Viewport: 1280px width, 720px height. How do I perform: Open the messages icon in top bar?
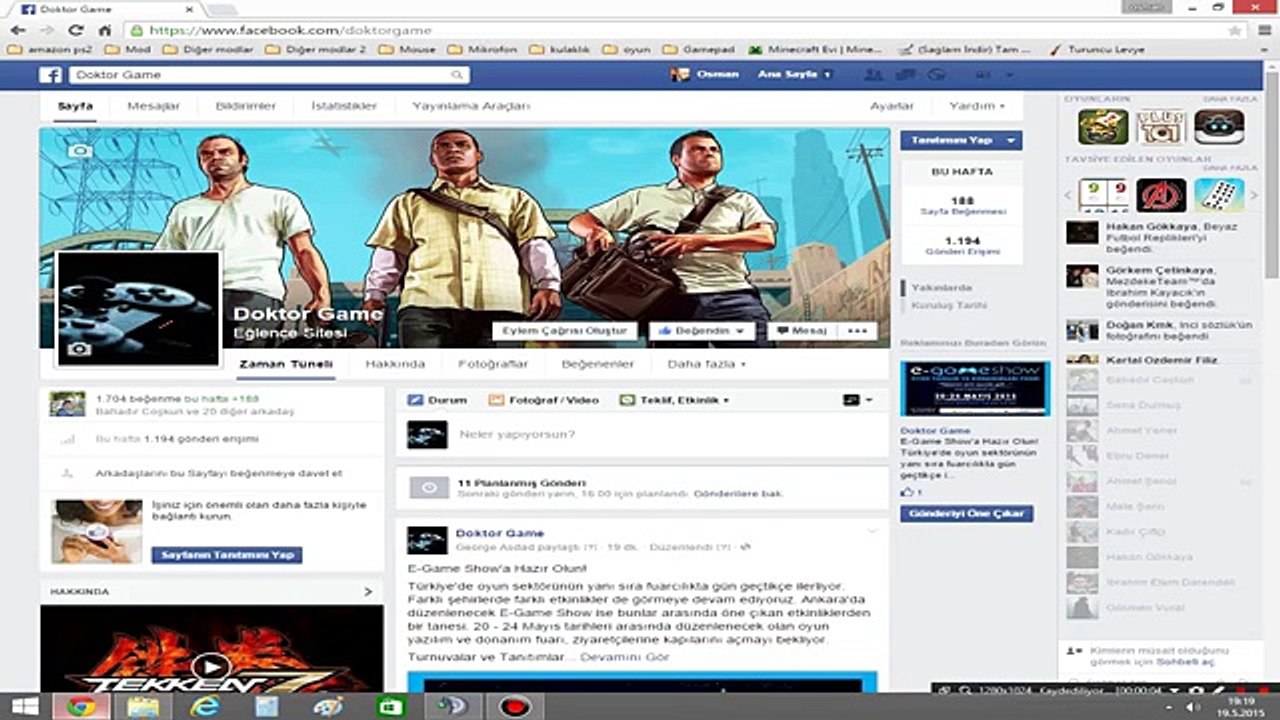[906, 75]
